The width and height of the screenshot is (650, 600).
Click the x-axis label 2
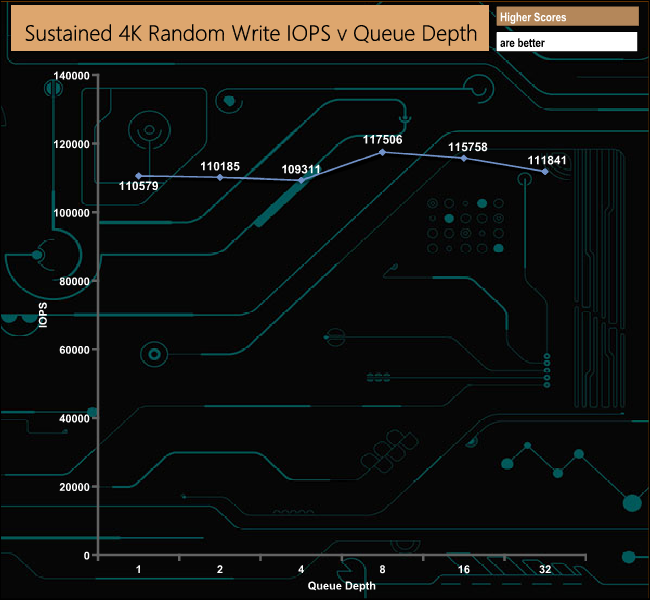click(x=220, y=569)
